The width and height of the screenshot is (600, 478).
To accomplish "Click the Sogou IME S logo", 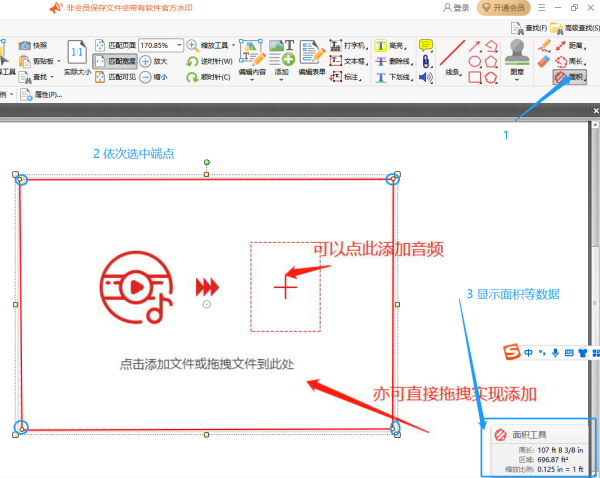I will (x=511, y=352).
